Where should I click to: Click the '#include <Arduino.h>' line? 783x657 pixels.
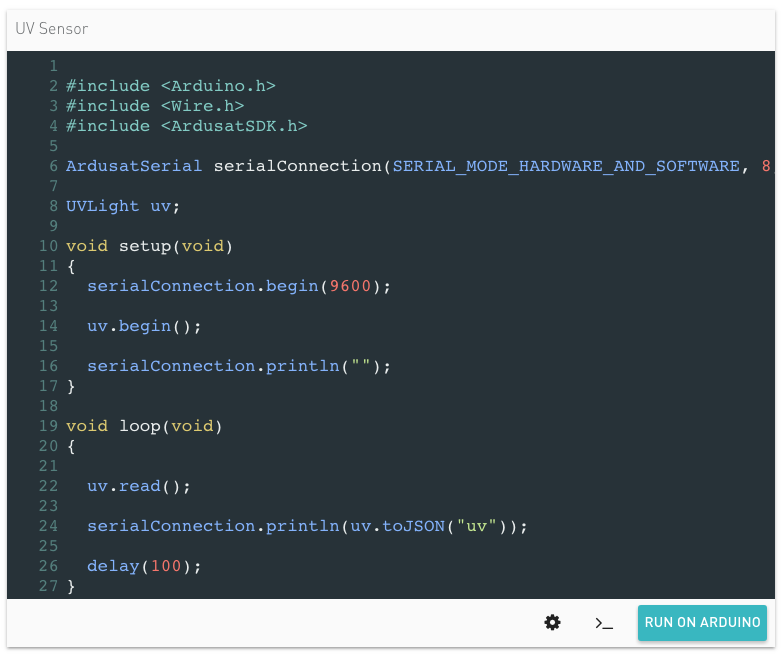click(x=171, y=86)
